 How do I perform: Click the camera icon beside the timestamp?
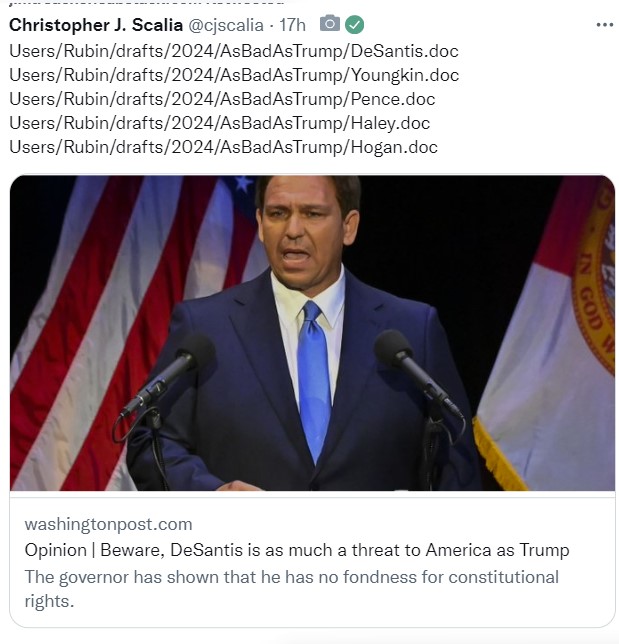pos(329,23)
